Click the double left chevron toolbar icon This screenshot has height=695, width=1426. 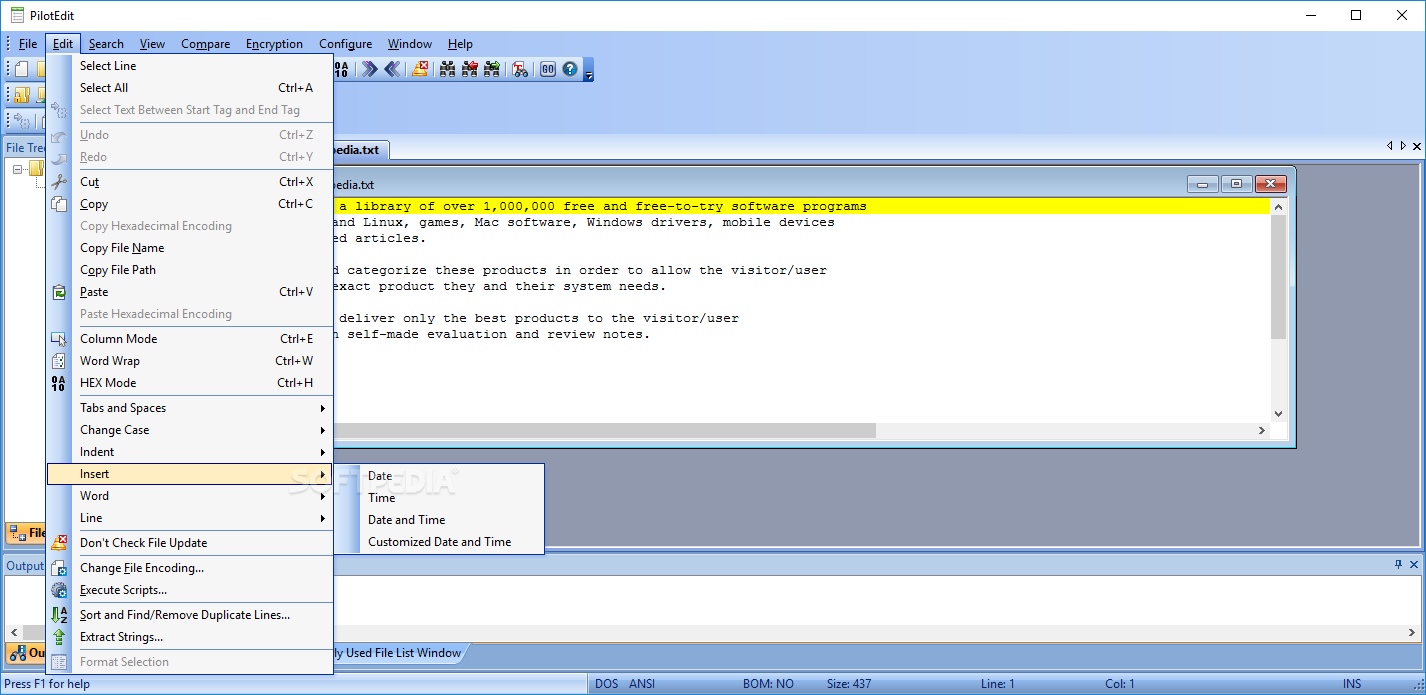click(392, 69)
